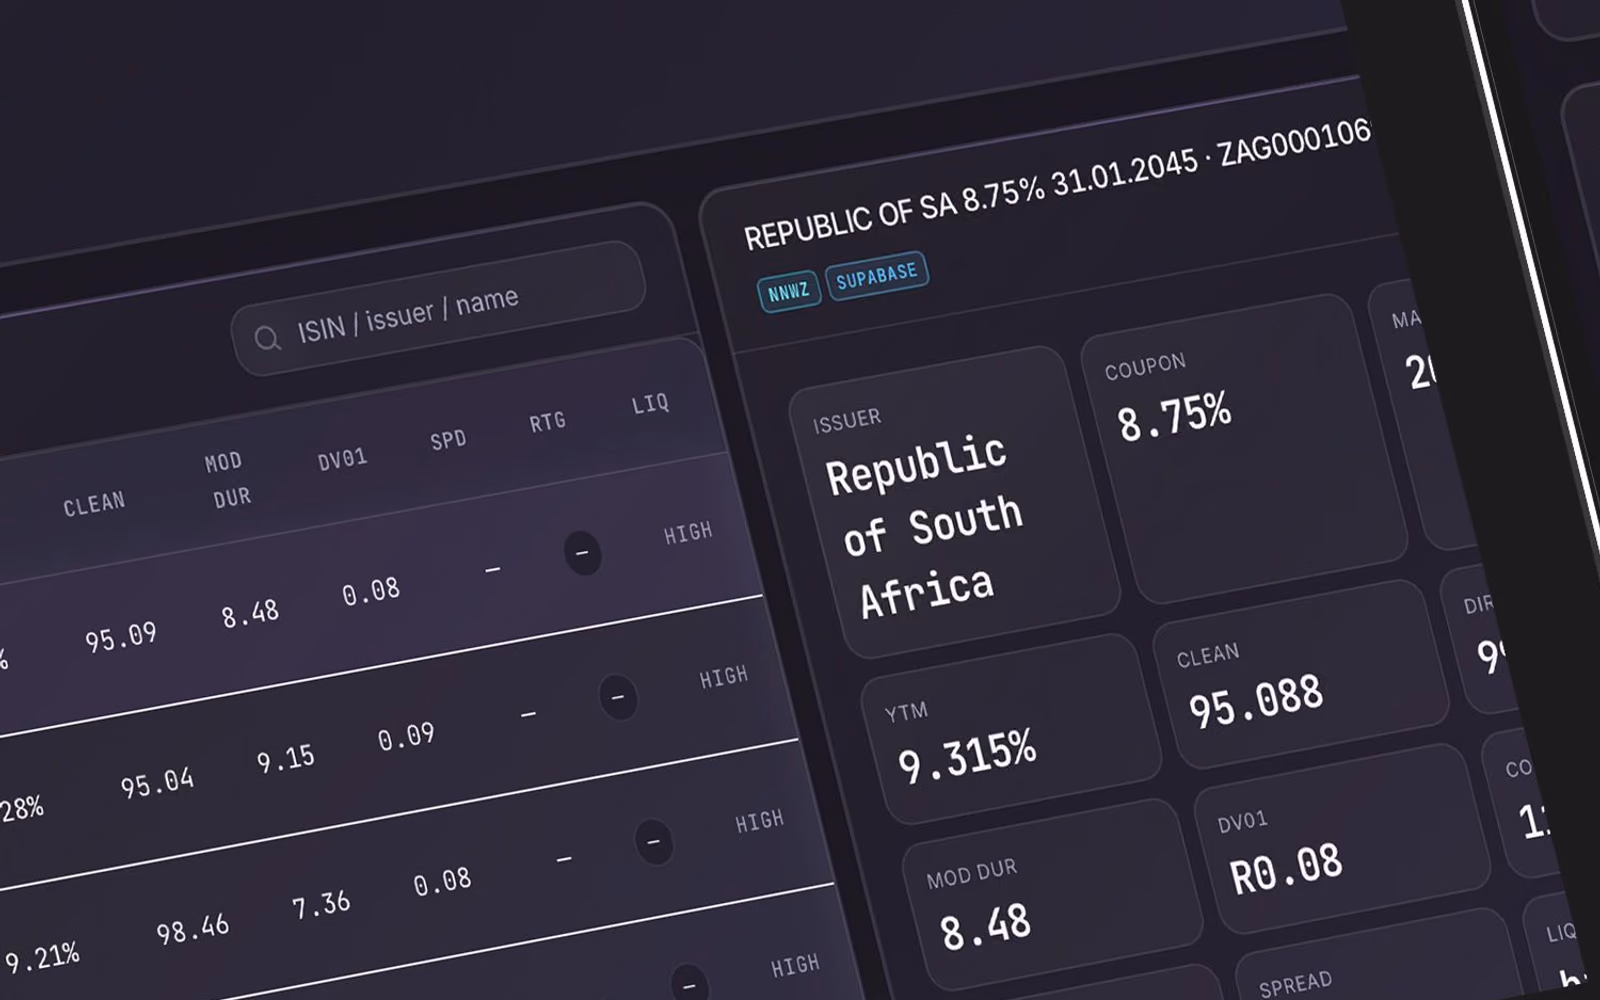Select clean price 98.46 in the table
Viewport: 1600px width, 1000px height.
[x=193, y=930]
